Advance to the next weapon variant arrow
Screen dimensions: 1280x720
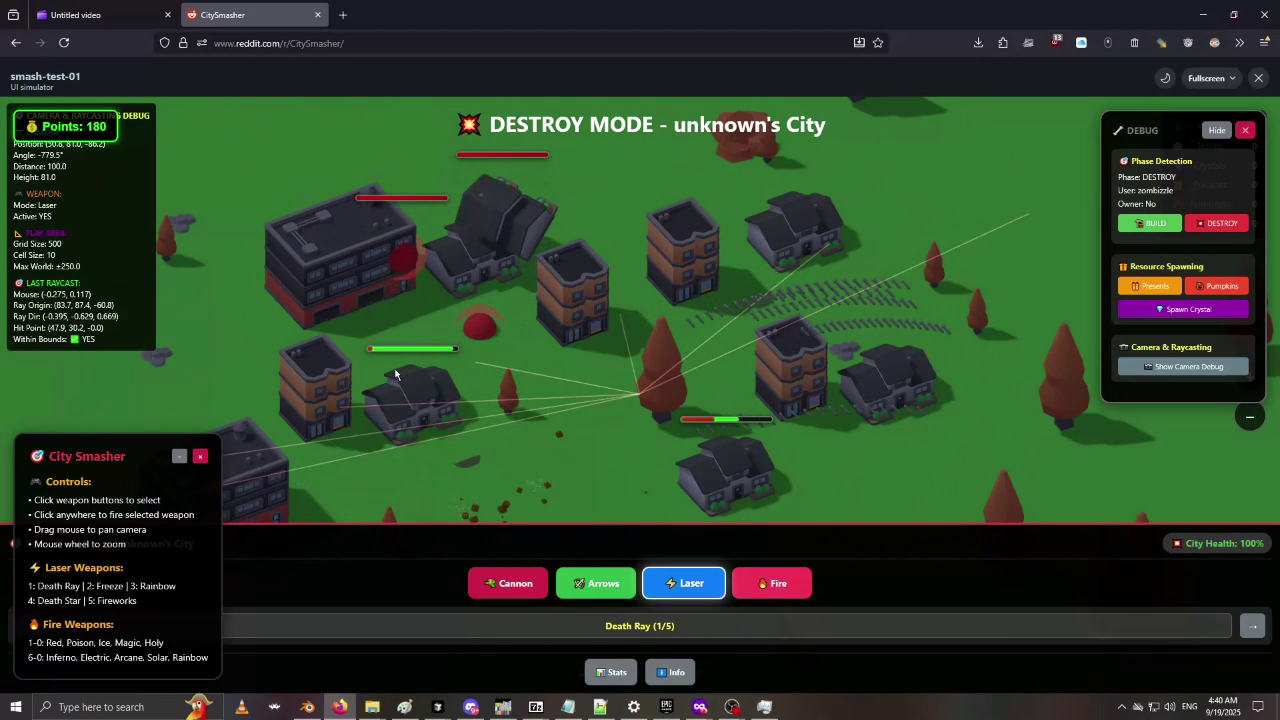tap(1252, 626)
